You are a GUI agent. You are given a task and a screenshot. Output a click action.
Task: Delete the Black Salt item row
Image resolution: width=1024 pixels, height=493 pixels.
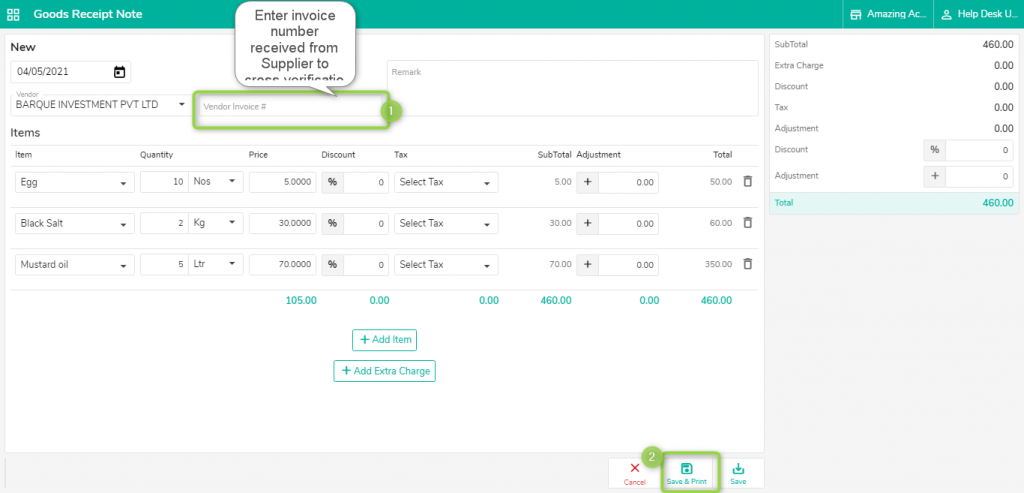pyautogui.click(x=748, y=223)
